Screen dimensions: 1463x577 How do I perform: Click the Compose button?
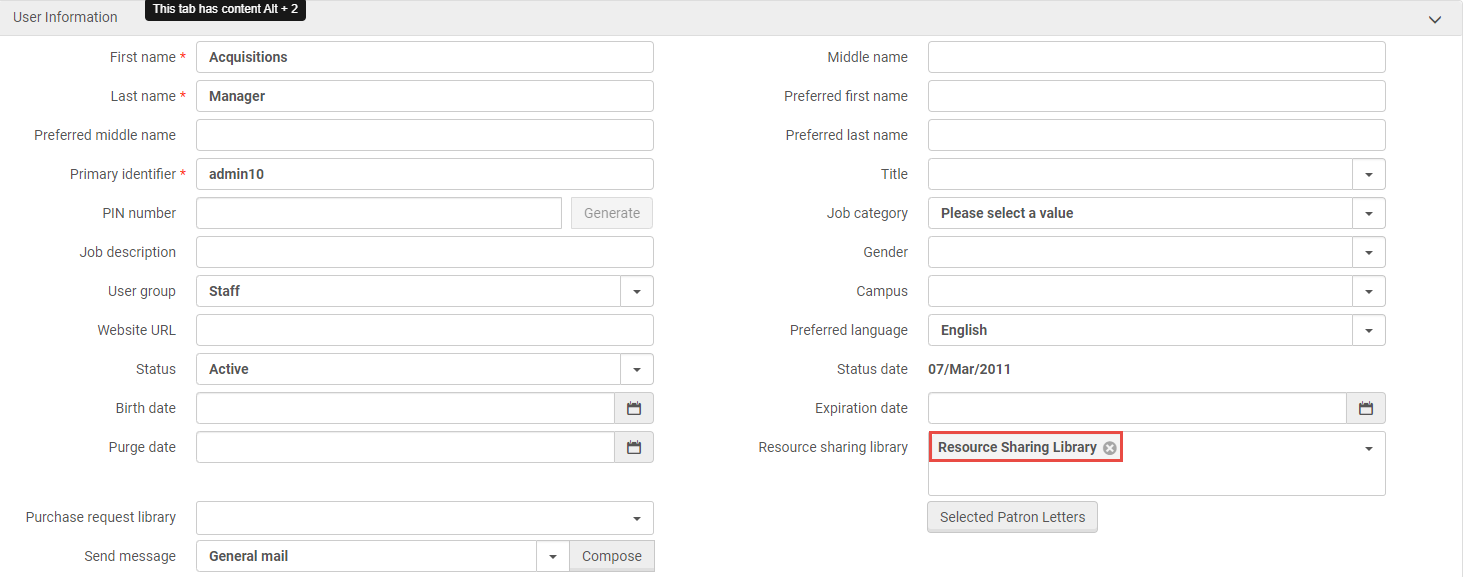click(x=612, y=556)
